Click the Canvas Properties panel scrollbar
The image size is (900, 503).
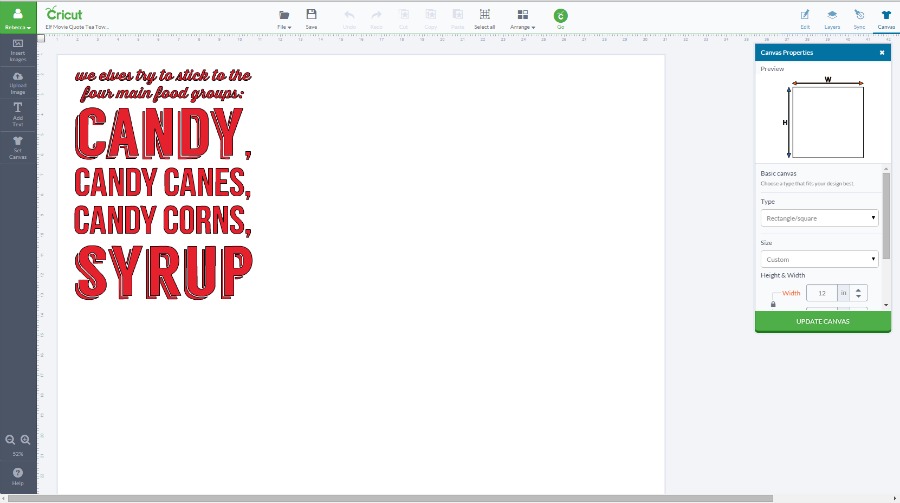886,215
